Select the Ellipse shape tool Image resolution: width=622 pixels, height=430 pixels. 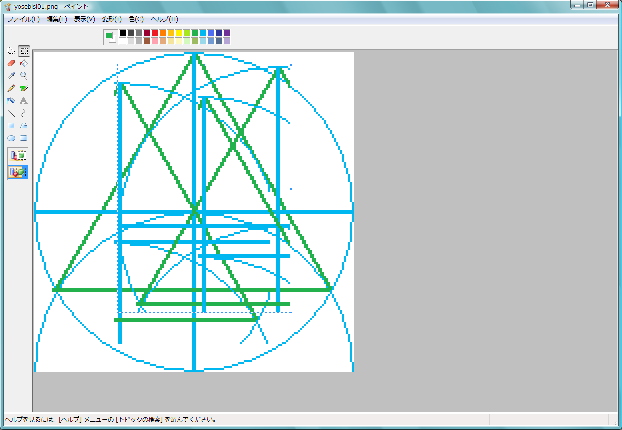click(11, 138)
